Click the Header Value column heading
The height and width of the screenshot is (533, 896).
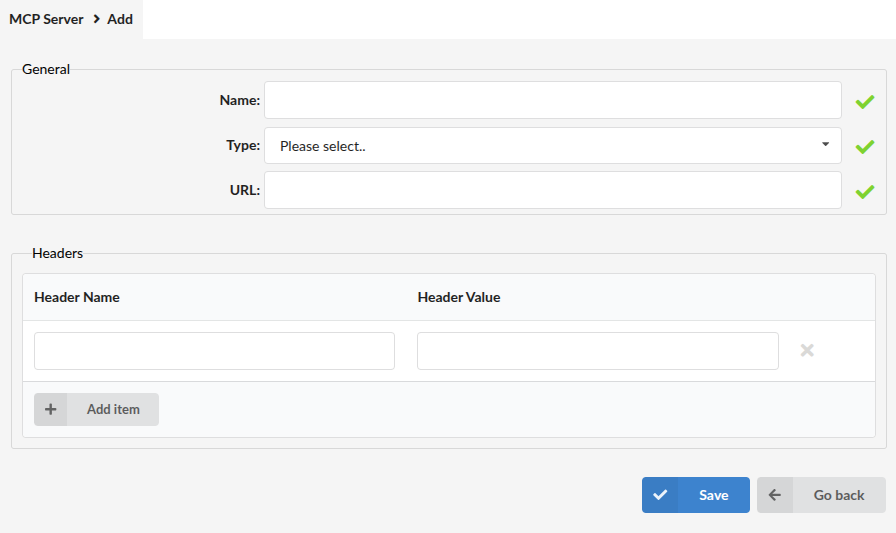[x=459, y=297]
